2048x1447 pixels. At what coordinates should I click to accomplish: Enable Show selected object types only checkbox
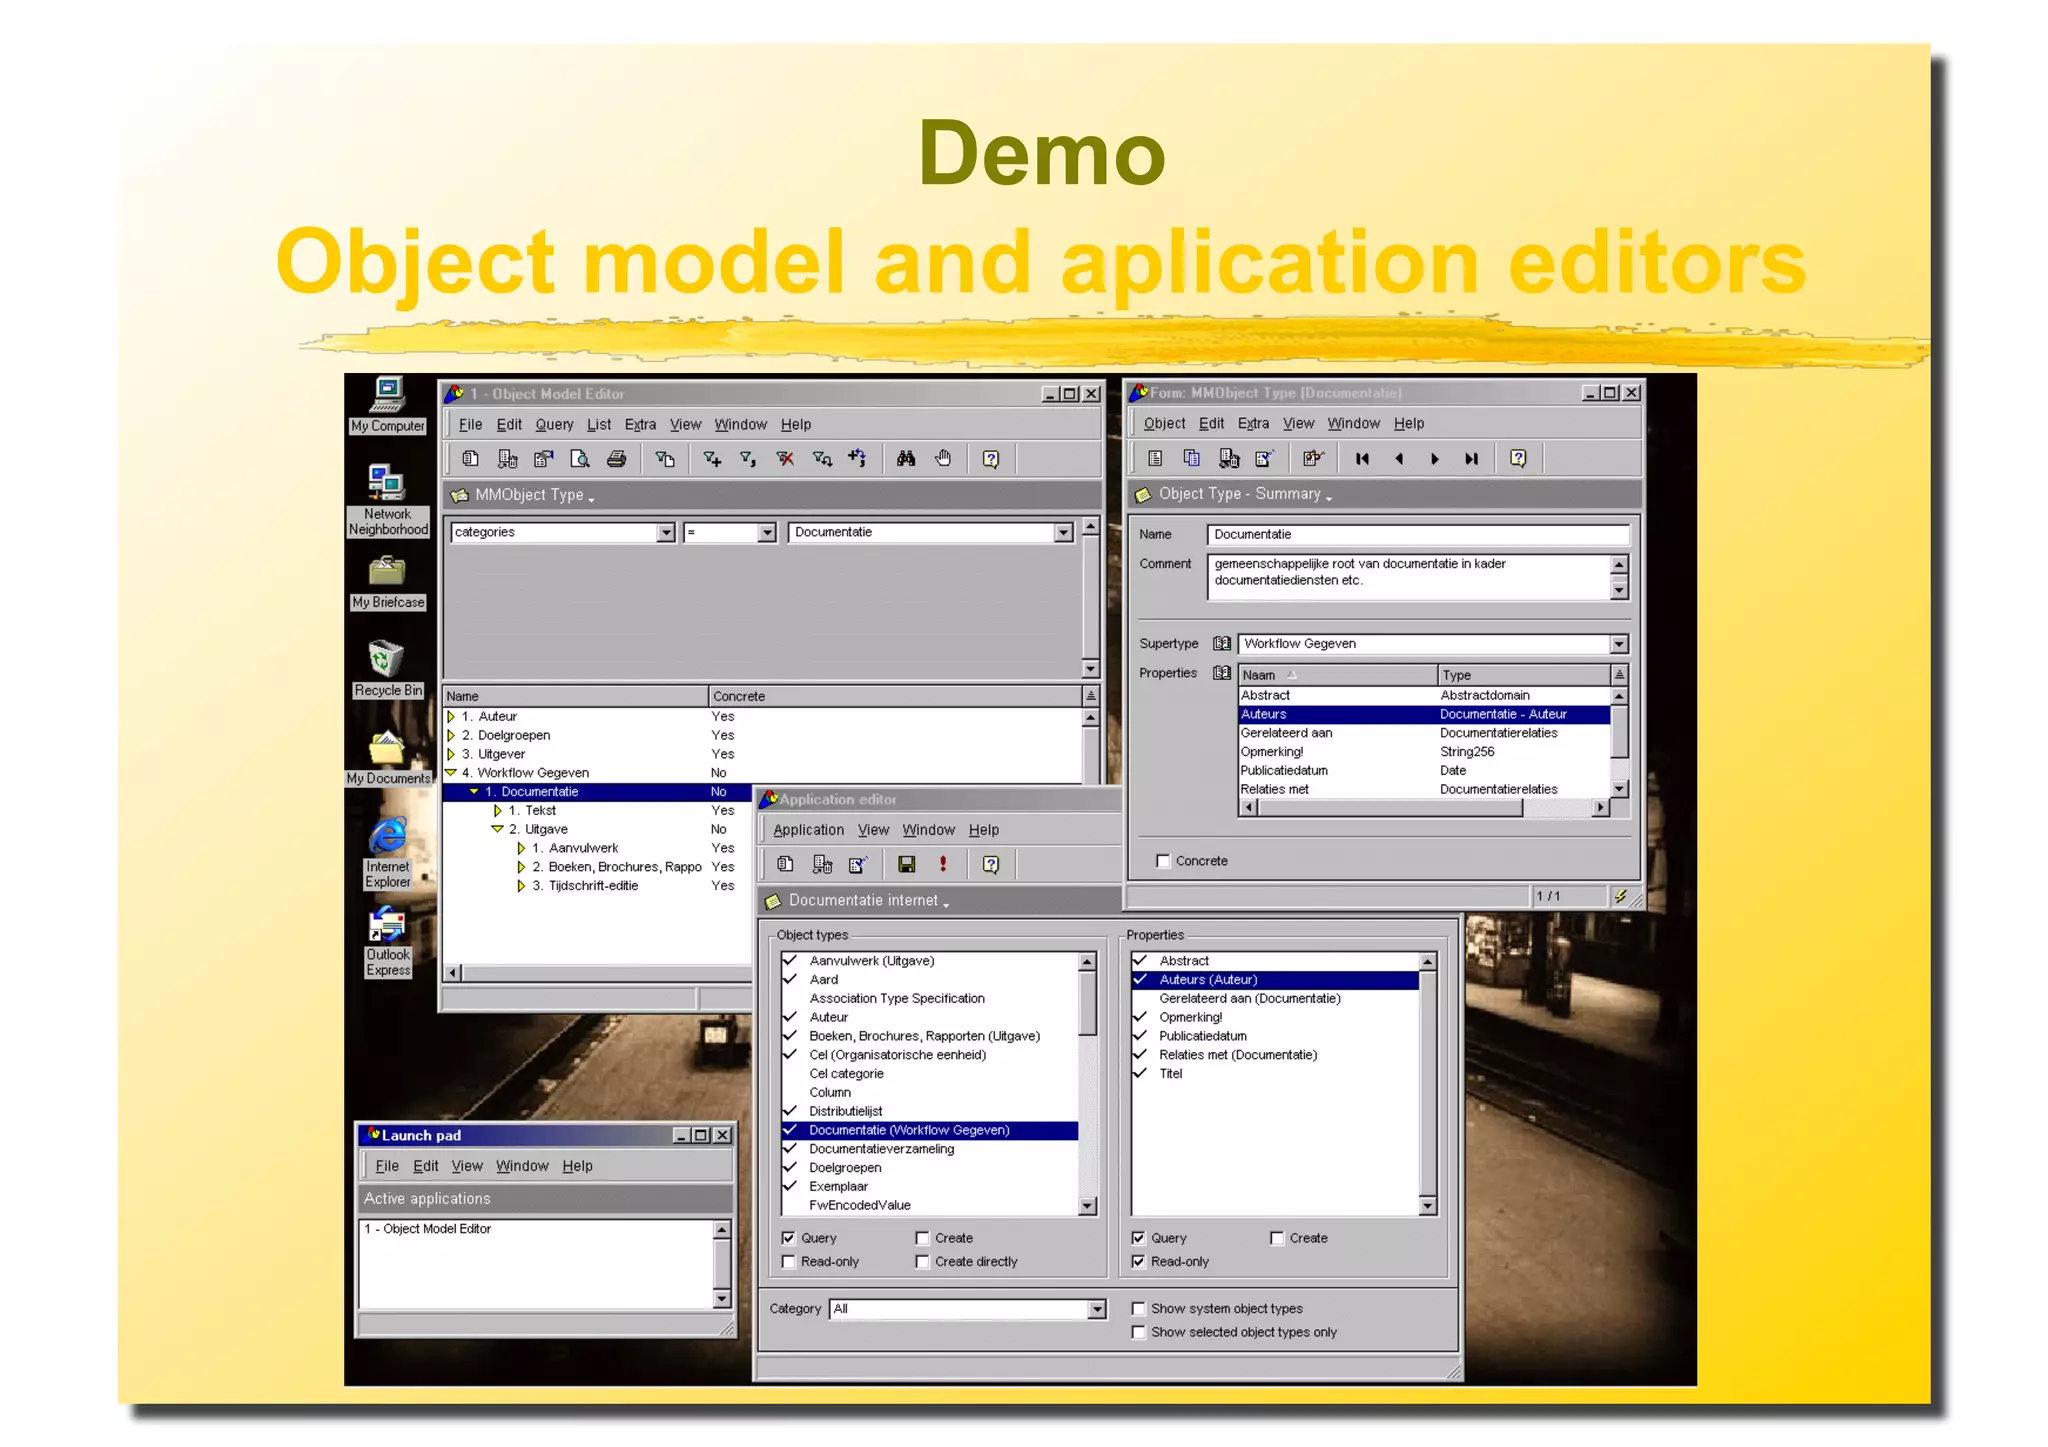coord(1138,1333)
